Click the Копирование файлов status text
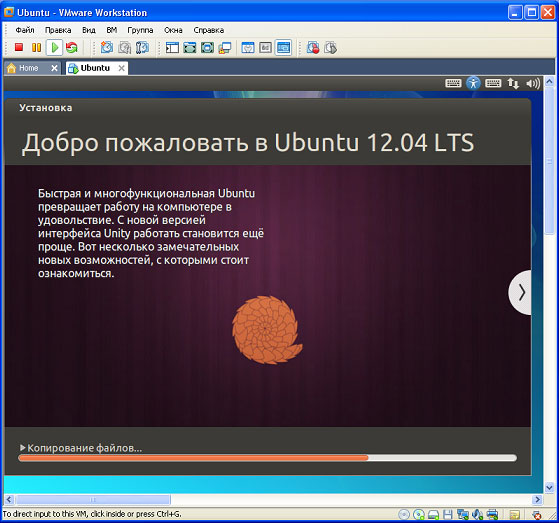This screenshot has height=523, width=559. click(84, 448)
